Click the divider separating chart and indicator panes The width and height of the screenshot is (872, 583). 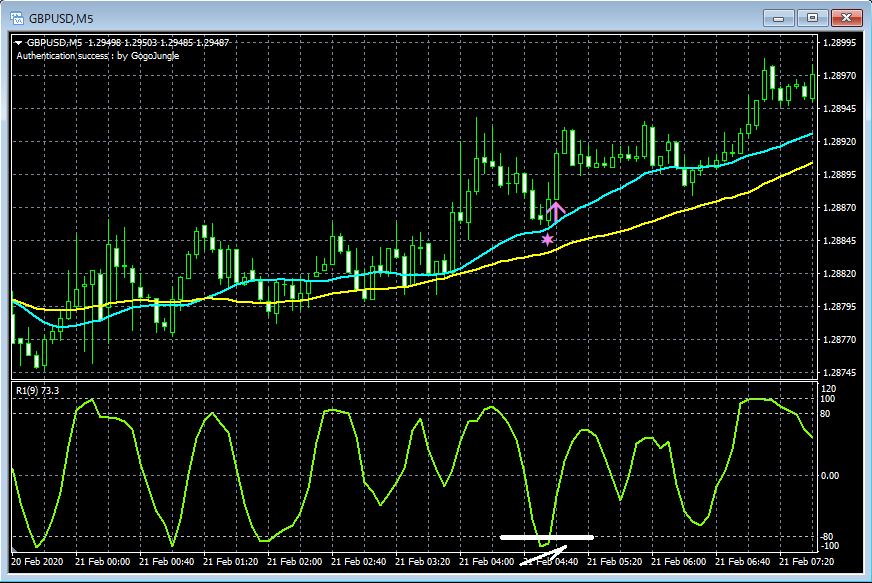point(400,379)
